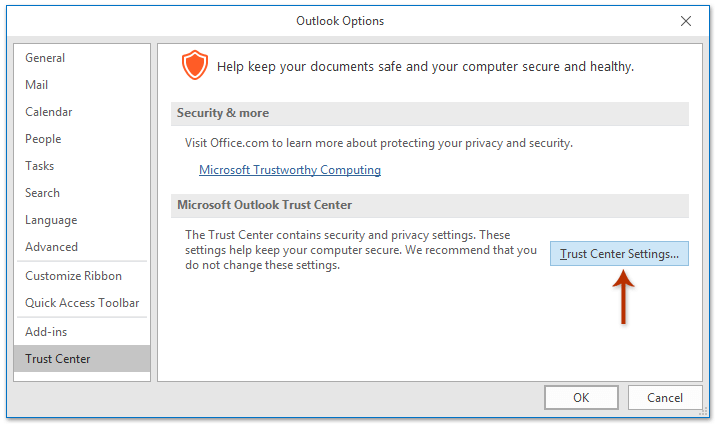Image resolution: width=716 pixels, height=424 pixels.
Task: Confirm with the OK button
Action: pos(581,398)
